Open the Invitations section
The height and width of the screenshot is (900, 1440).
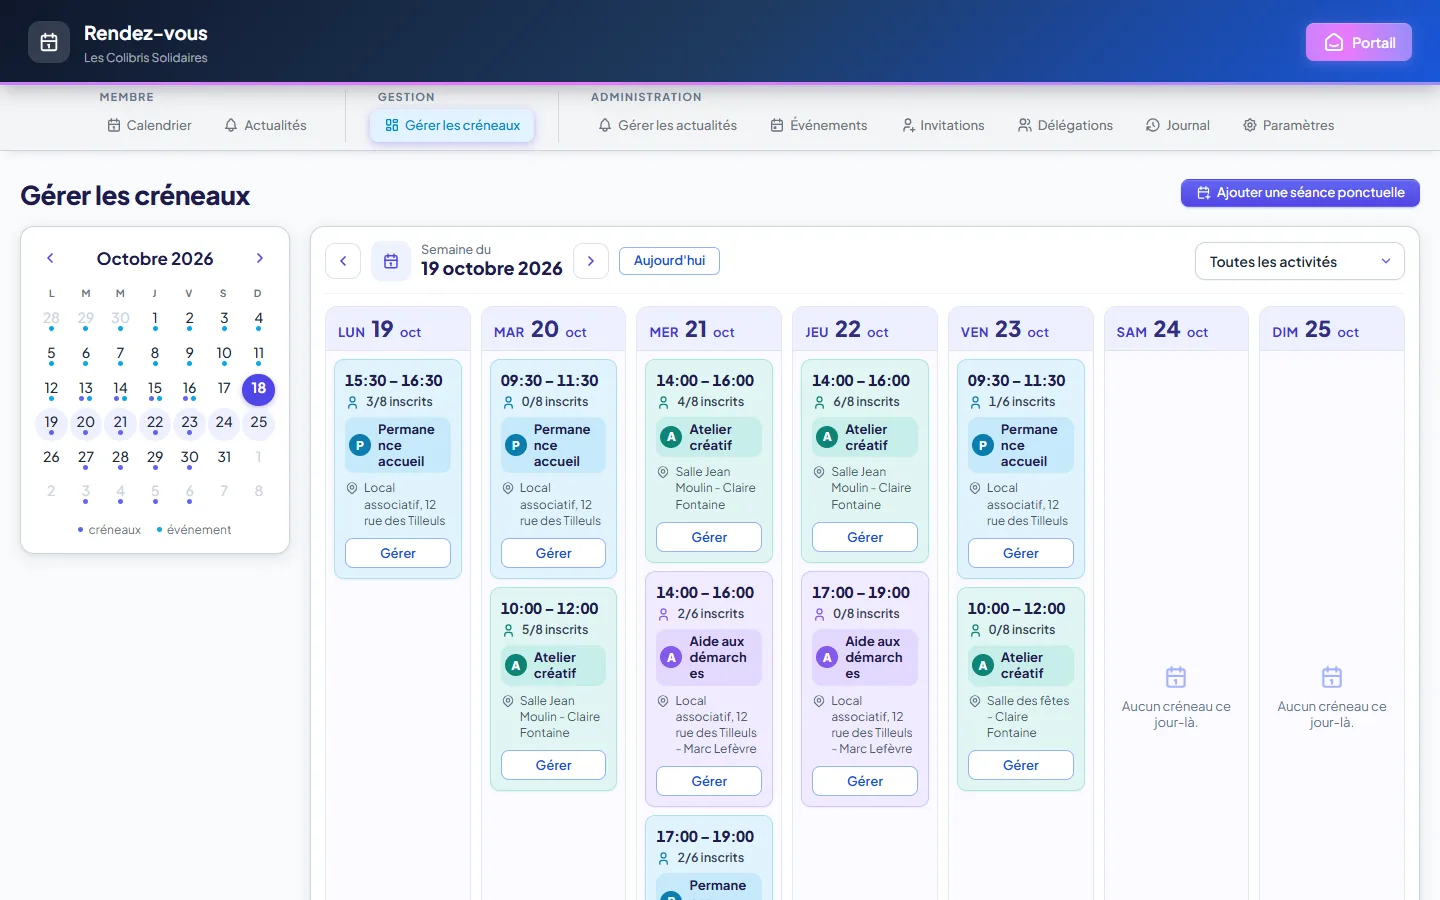click(x=943, y=125)
